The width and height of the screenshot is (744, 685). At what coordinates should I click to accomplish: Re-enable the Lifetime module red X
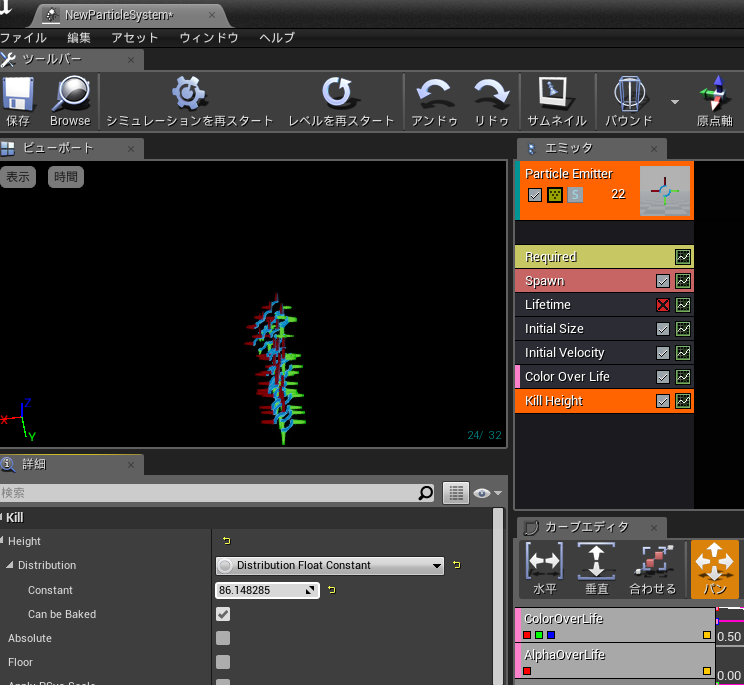[663, 305]
